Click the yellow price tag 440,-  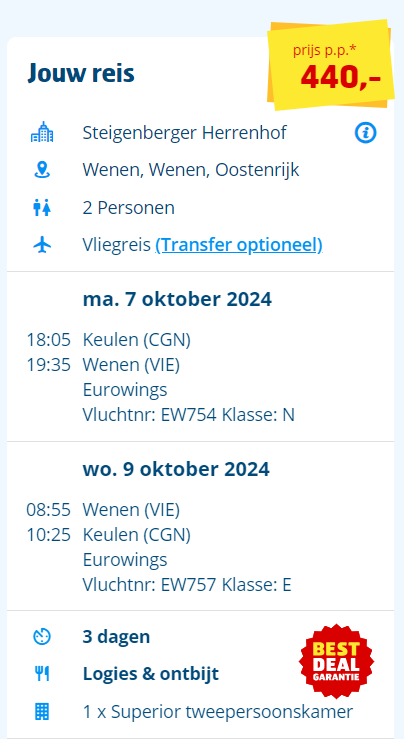[x=331, y=65]
